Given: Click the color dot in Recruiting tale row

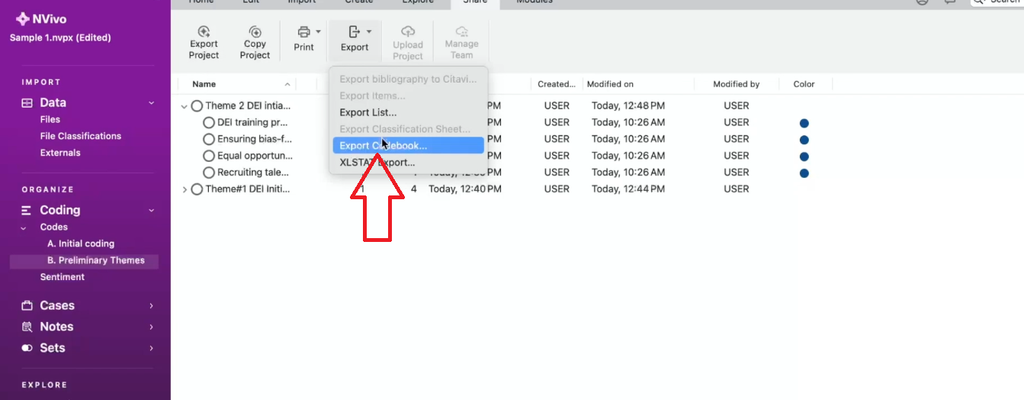Looking at the screenshot, I should pyautogui.click(x=804, y=173).
